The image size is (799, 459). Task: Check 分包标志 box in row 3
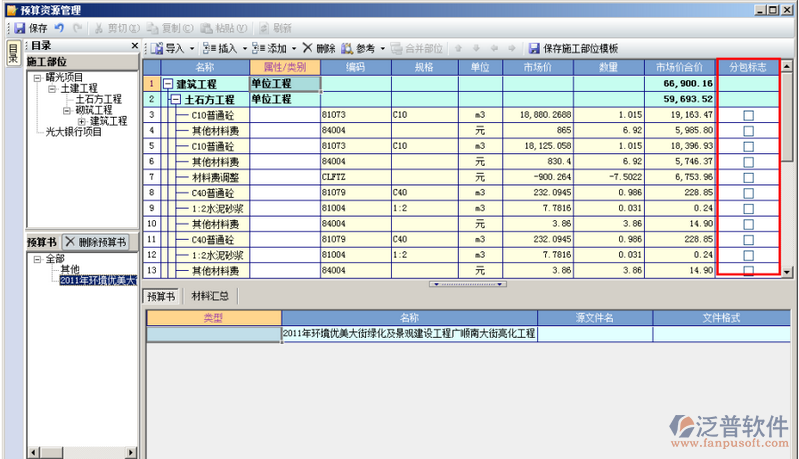click(x=748, y=116)
